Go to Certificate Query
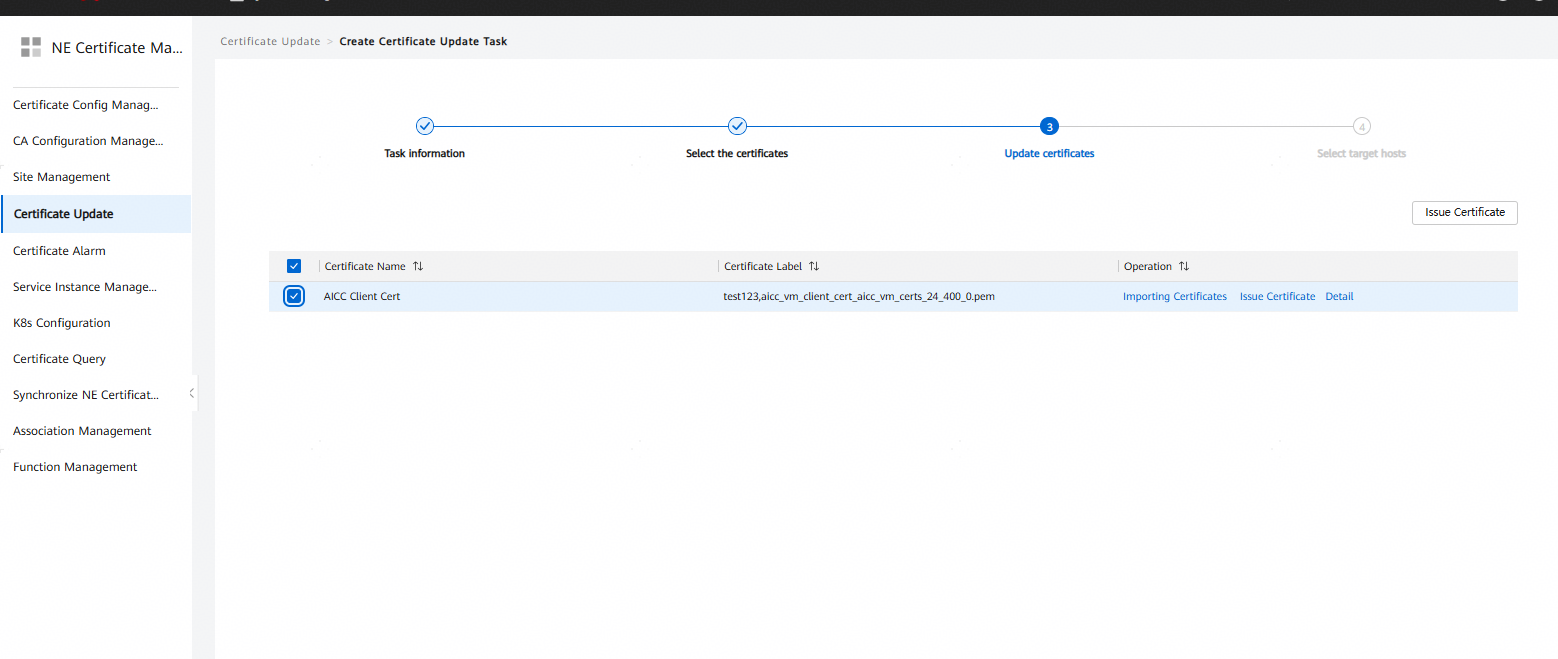 coord(59,359)
